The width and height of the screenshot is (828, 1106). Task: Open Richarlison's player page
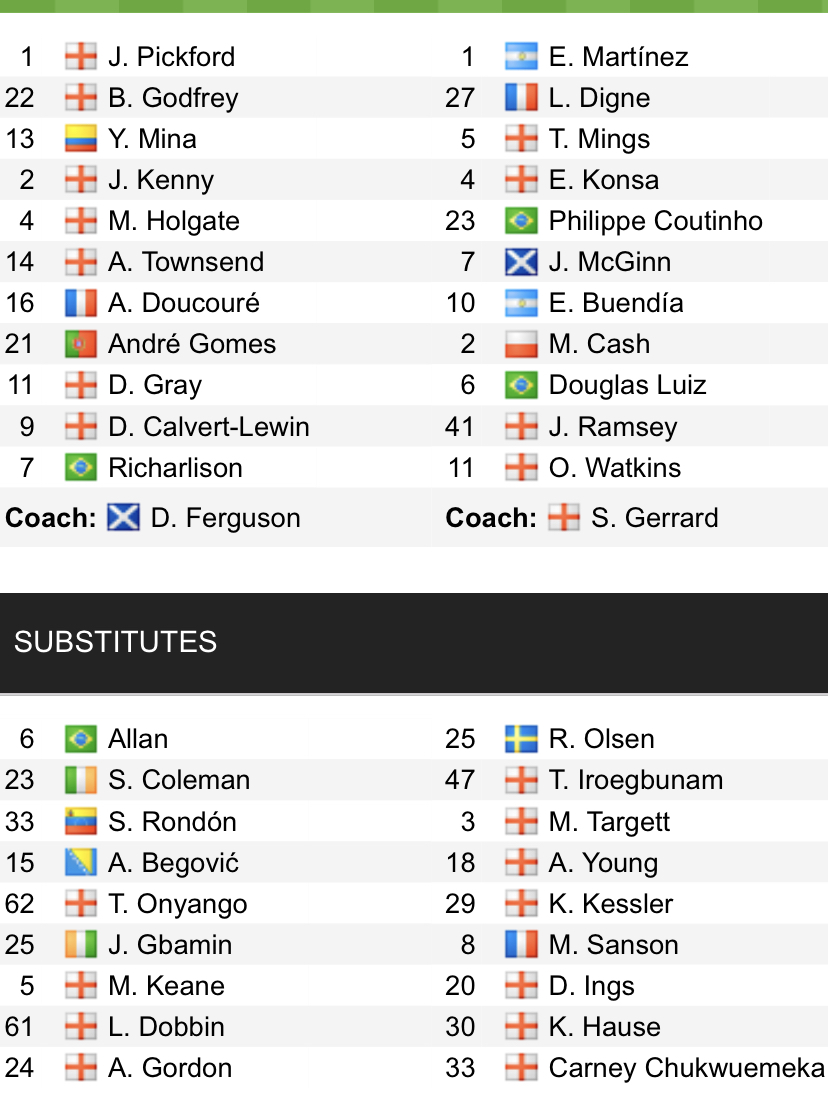(x=175, y=468)
